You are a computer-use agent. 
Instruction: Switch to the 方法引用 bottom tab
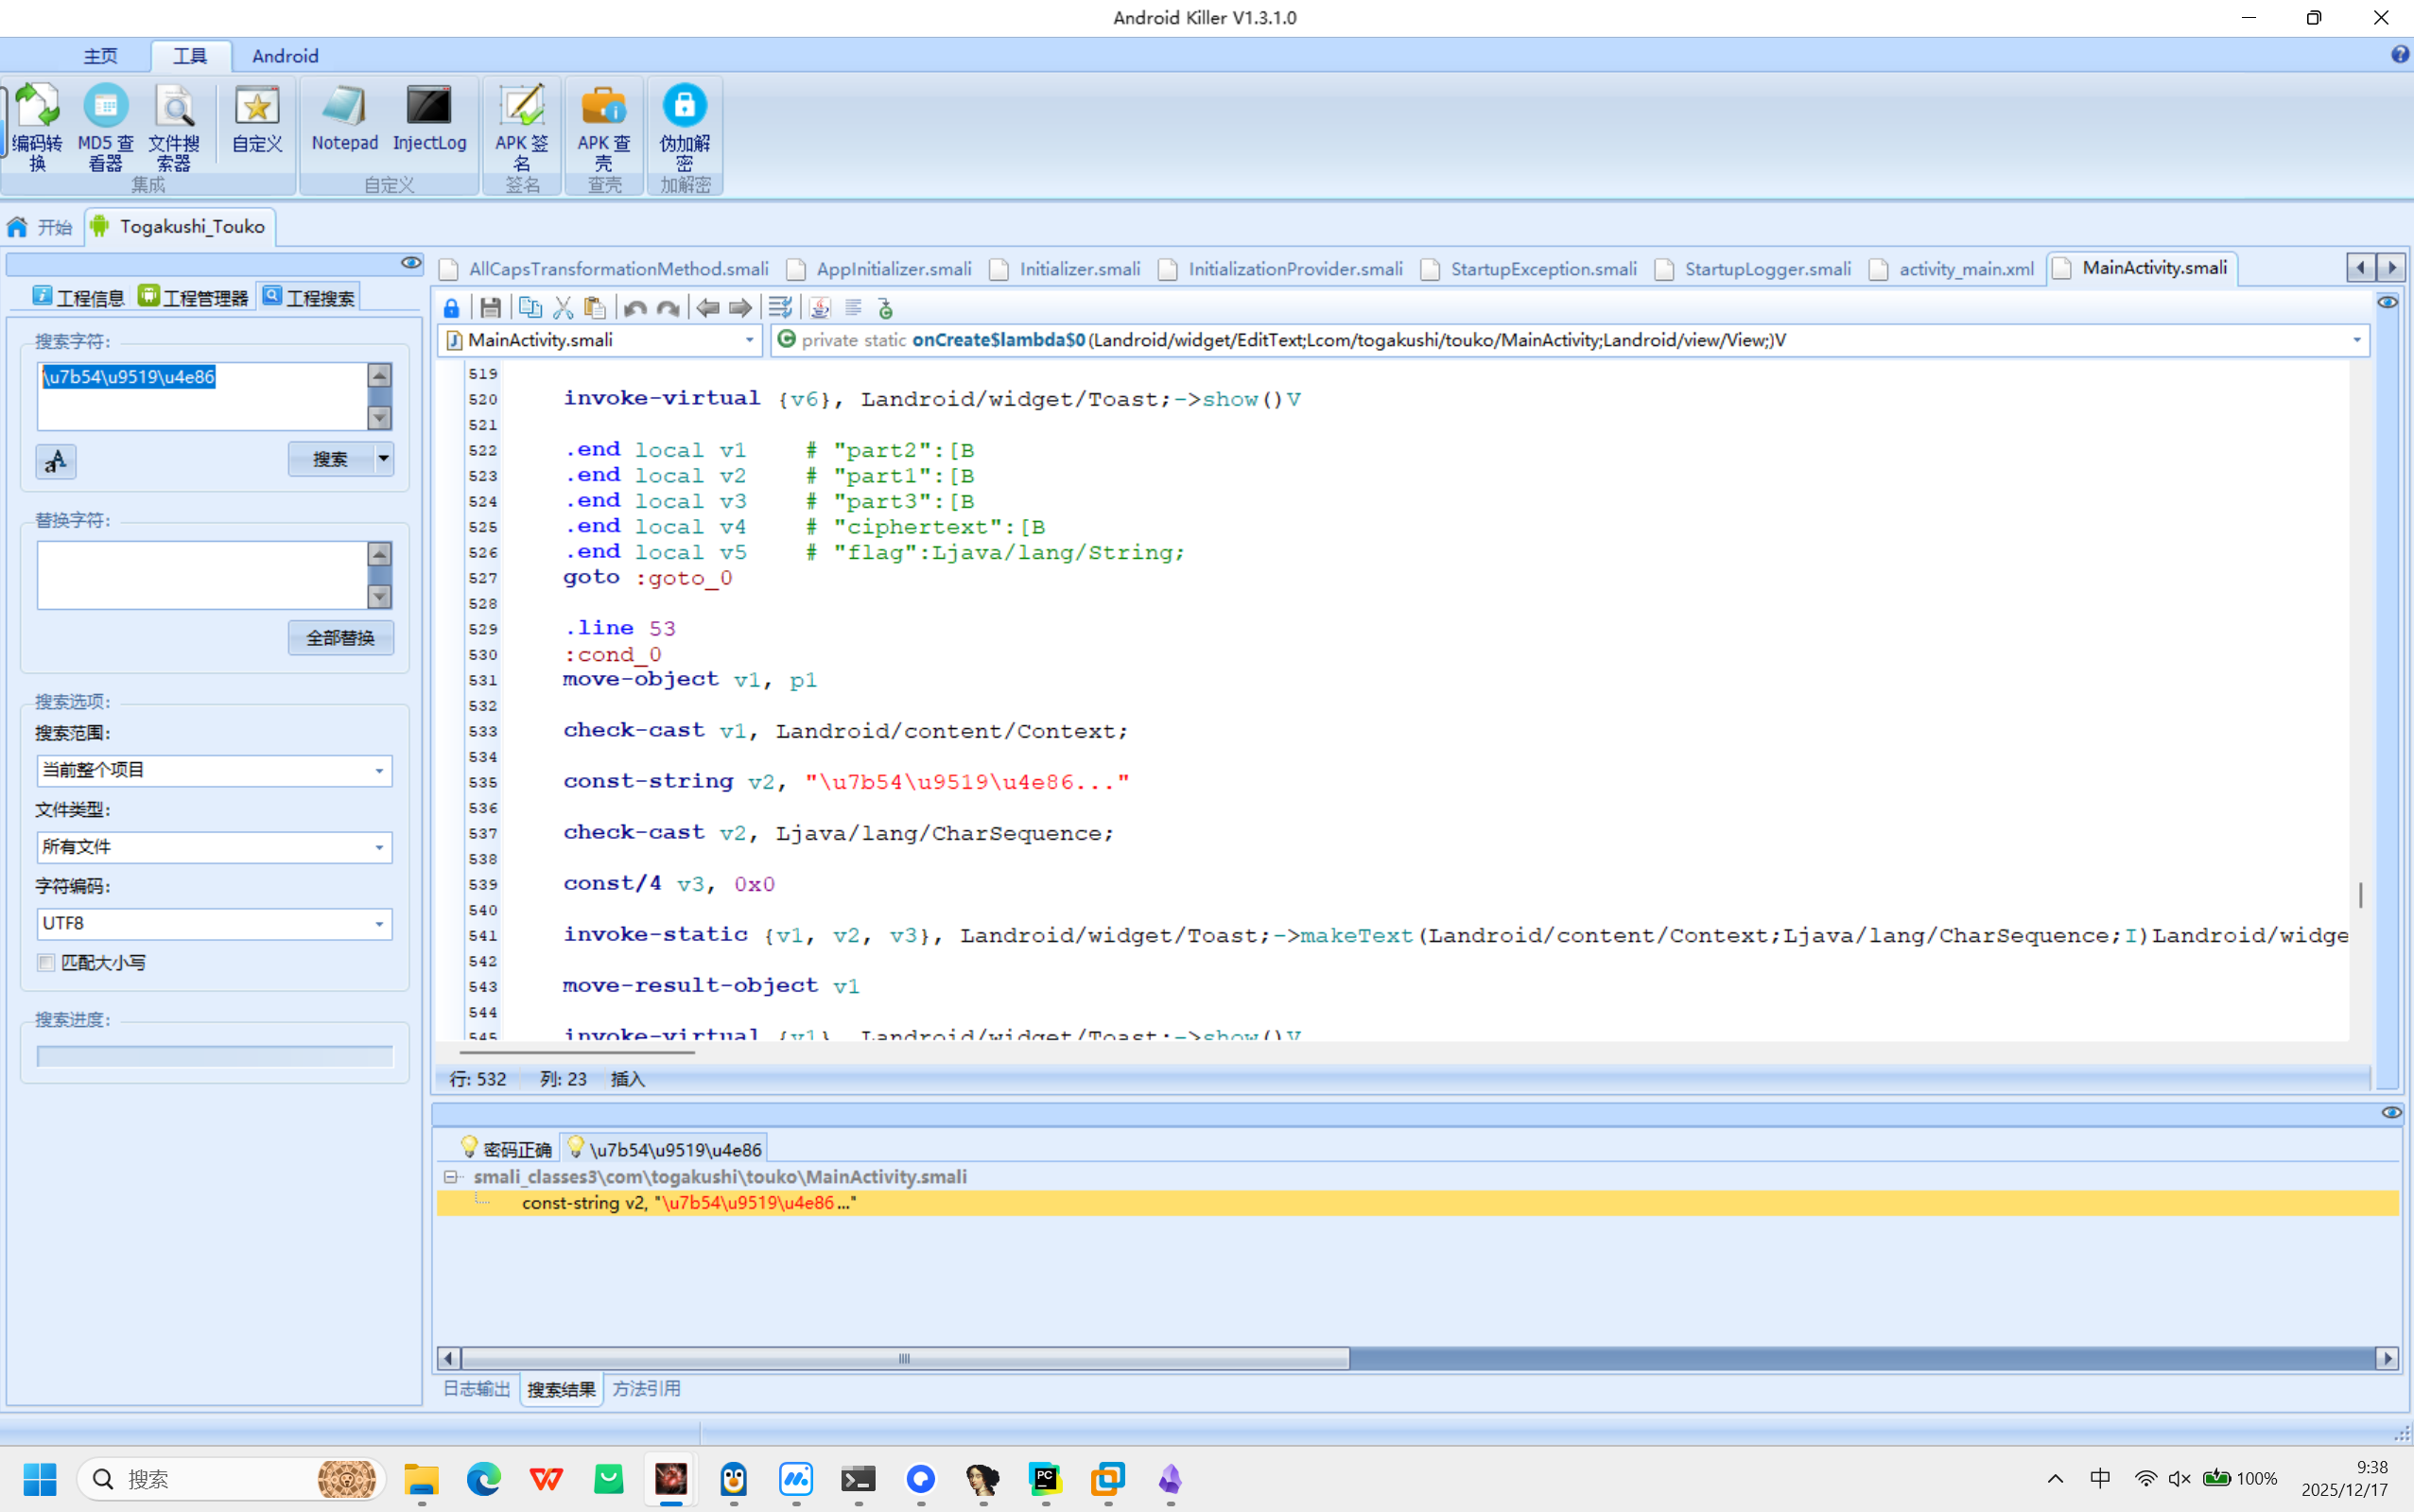[646, 1389]
